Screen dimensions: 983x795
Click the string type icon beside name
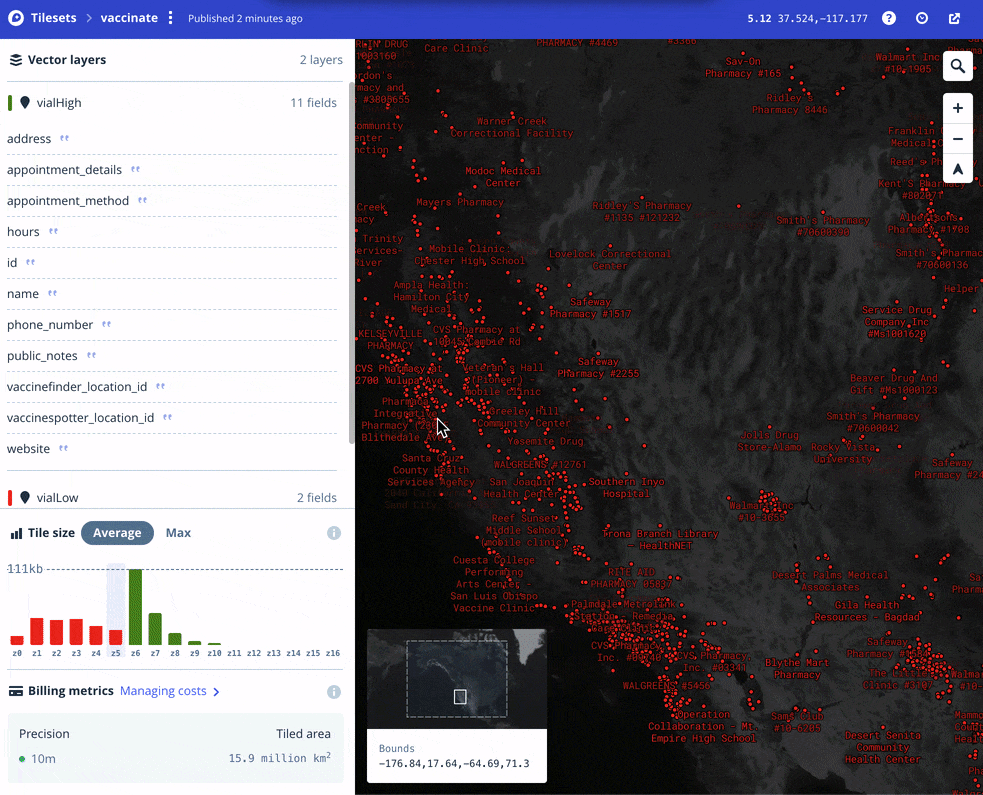click(x=53, y=293)
